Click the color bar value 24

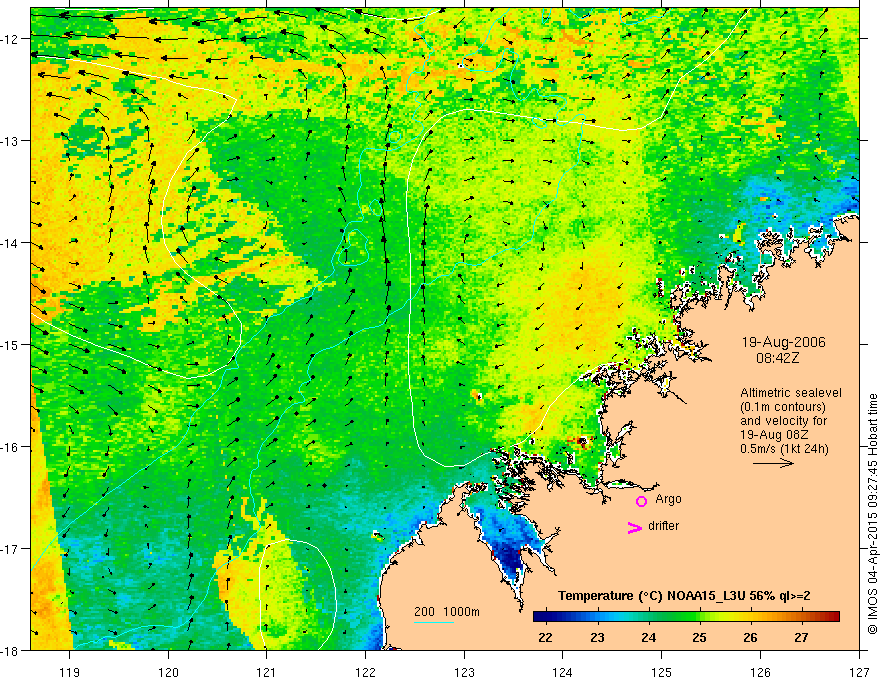click(648, 637)
